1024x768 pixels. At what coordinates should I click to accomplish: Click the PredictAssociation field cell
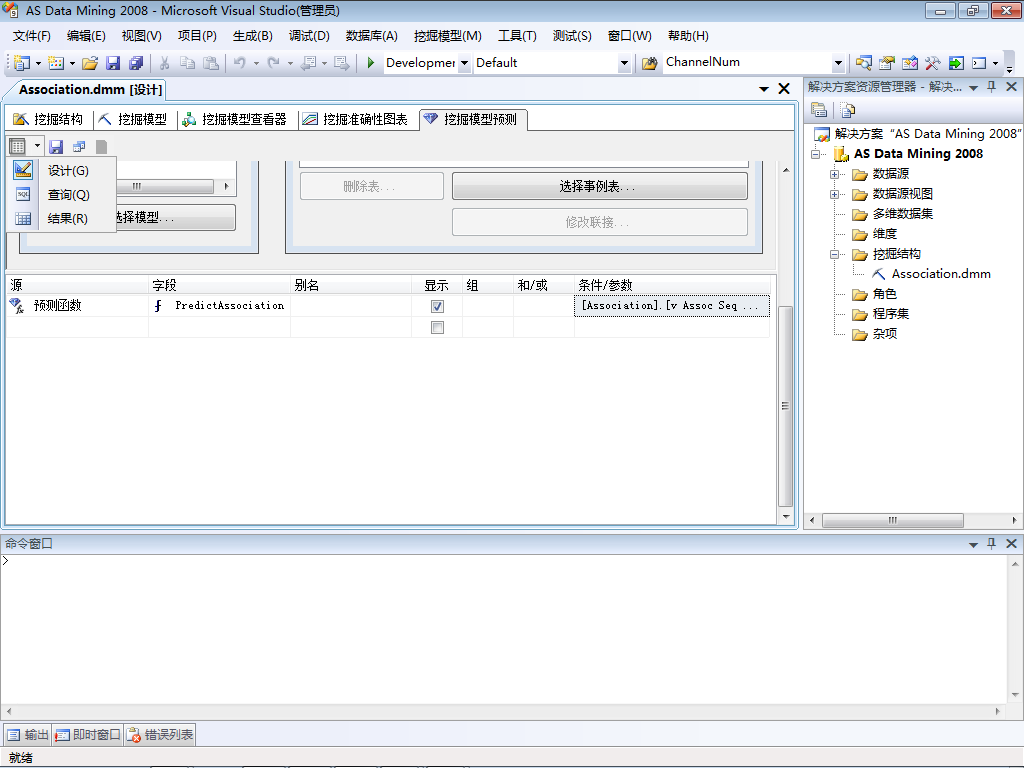point(219,306)
